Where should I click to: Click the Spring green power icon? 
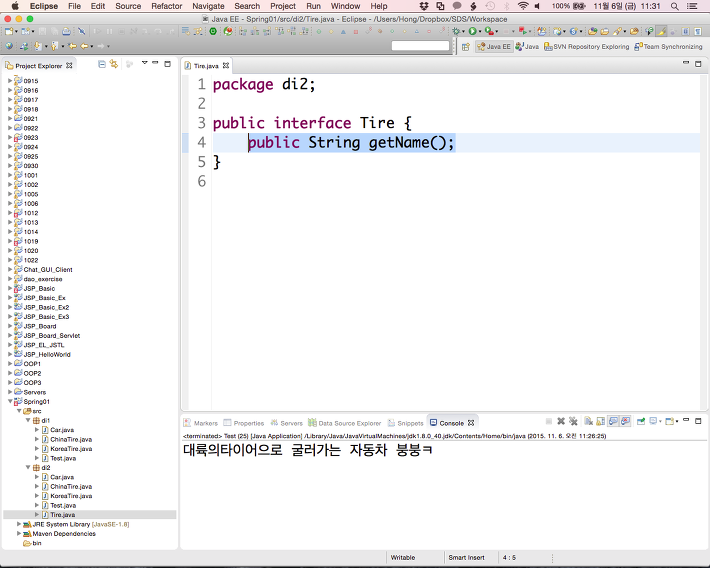213,31
